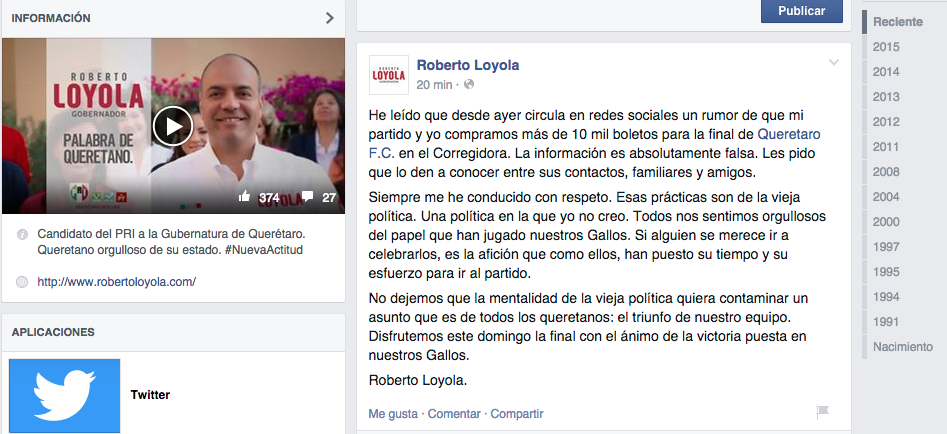Screen dimensions: 947x434
Task: Click the Twitter bird app icon
Action: (x=65, y=395)
